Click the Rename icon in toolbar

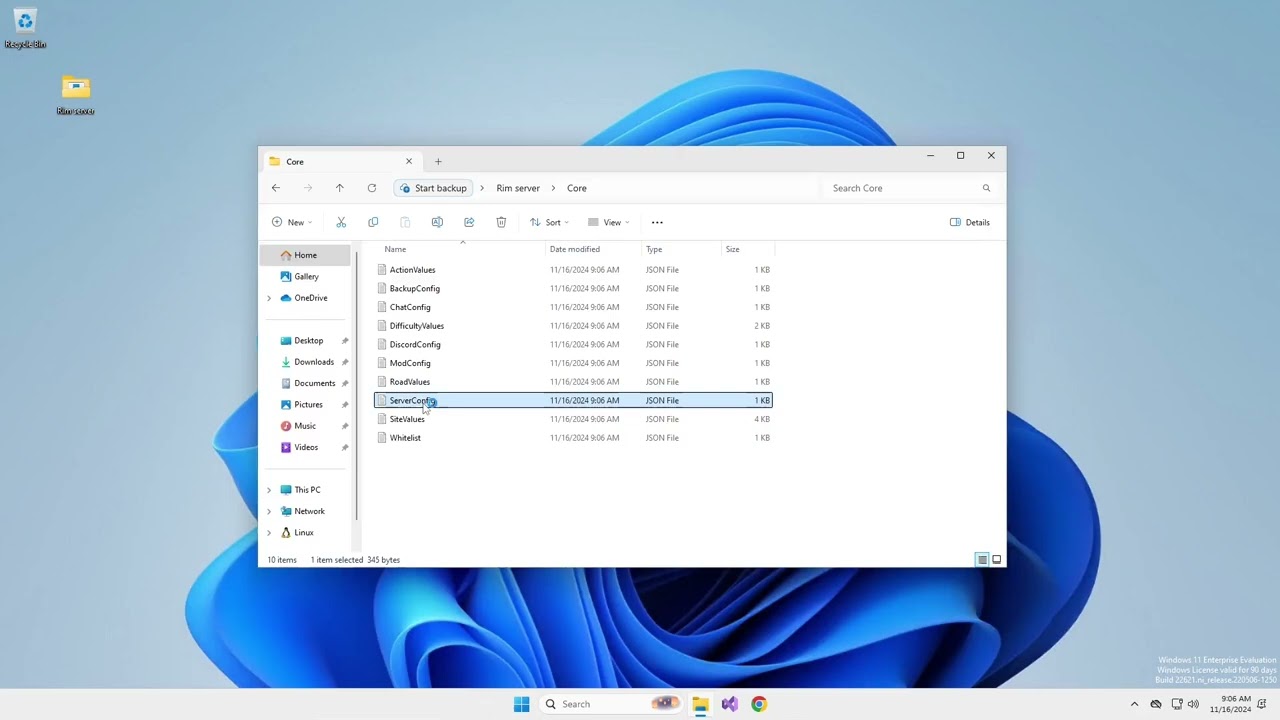point(437,222)
